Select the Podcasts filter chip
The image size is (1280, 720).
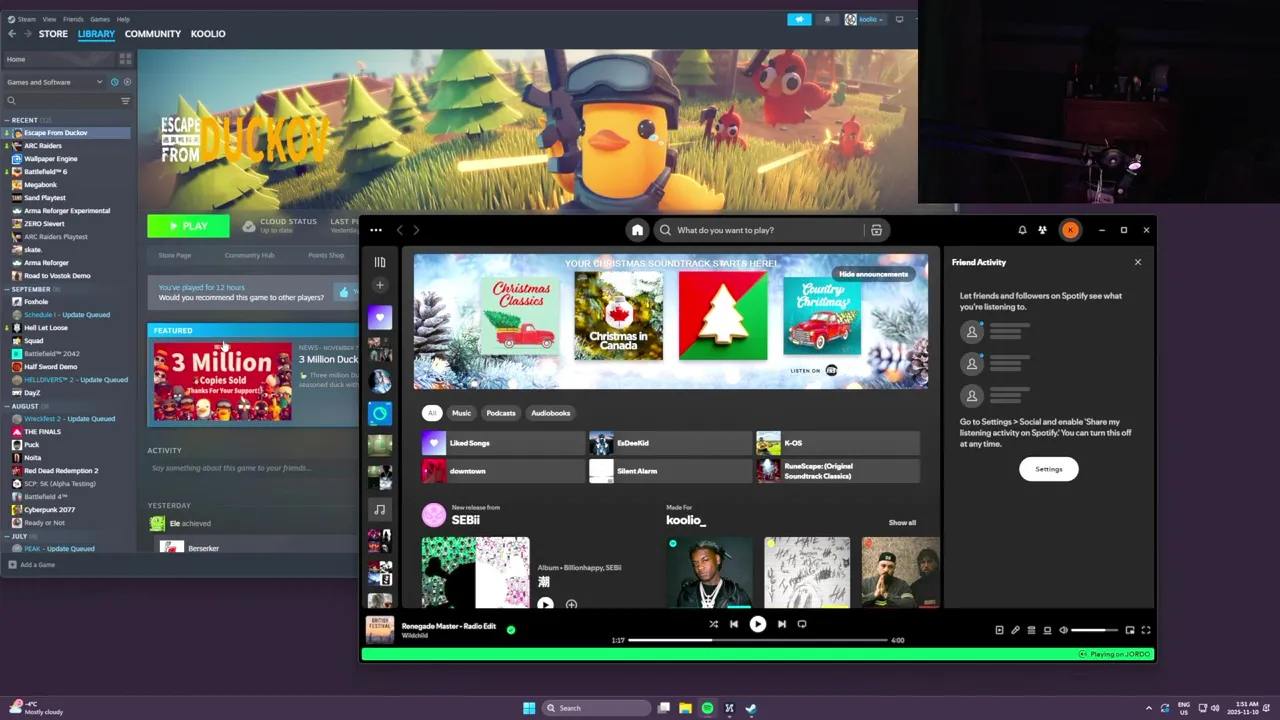click(501, 413)
